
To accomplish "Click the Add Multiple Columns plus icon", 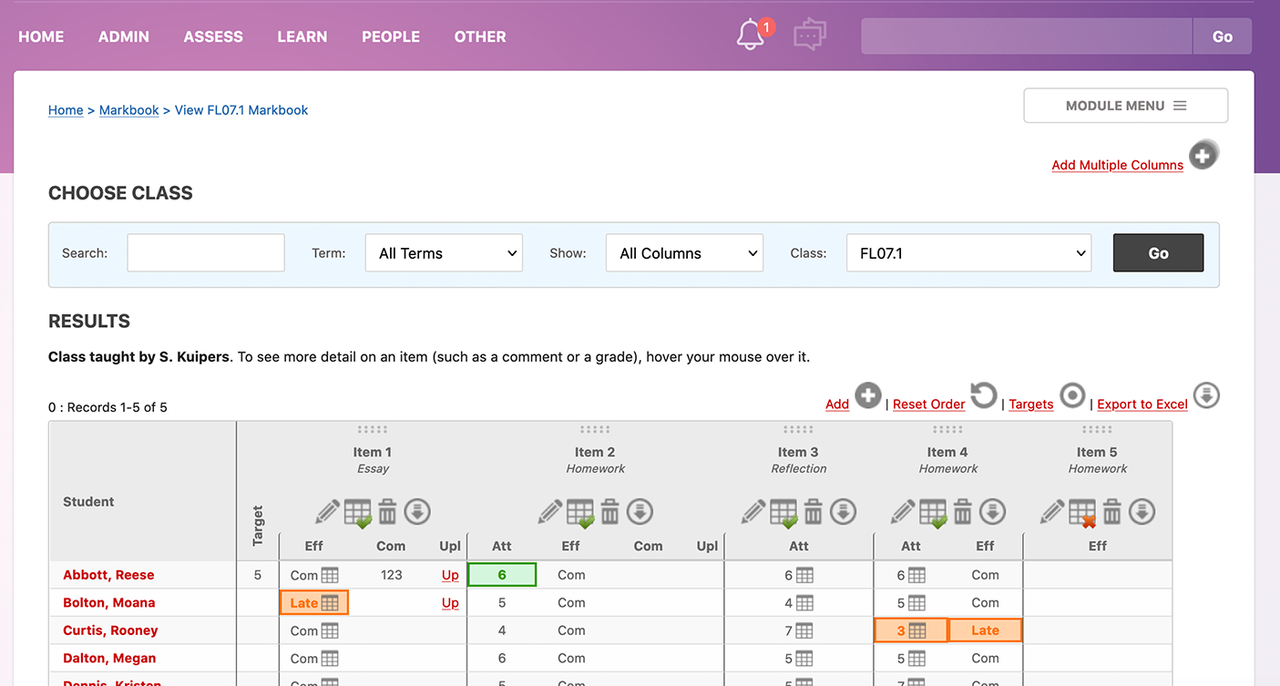I will 1204,156.
